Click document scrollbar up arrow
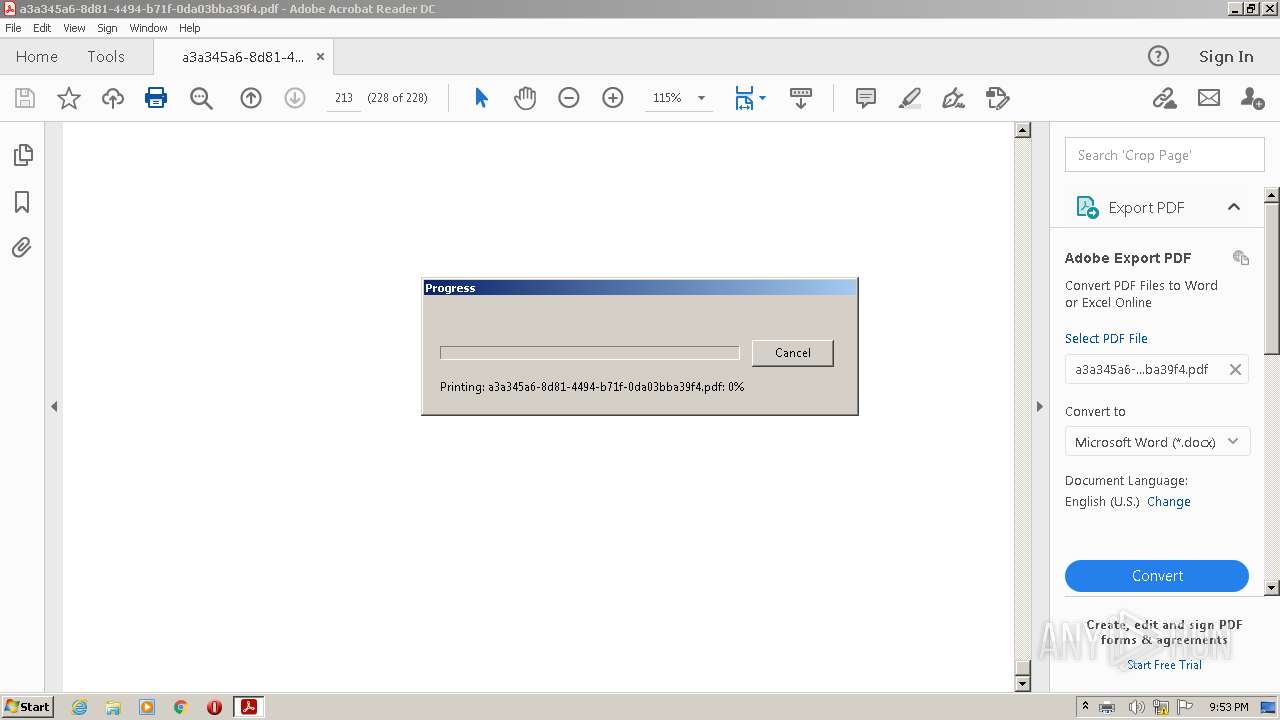The image size is (1280, 720). point(1022,130)
